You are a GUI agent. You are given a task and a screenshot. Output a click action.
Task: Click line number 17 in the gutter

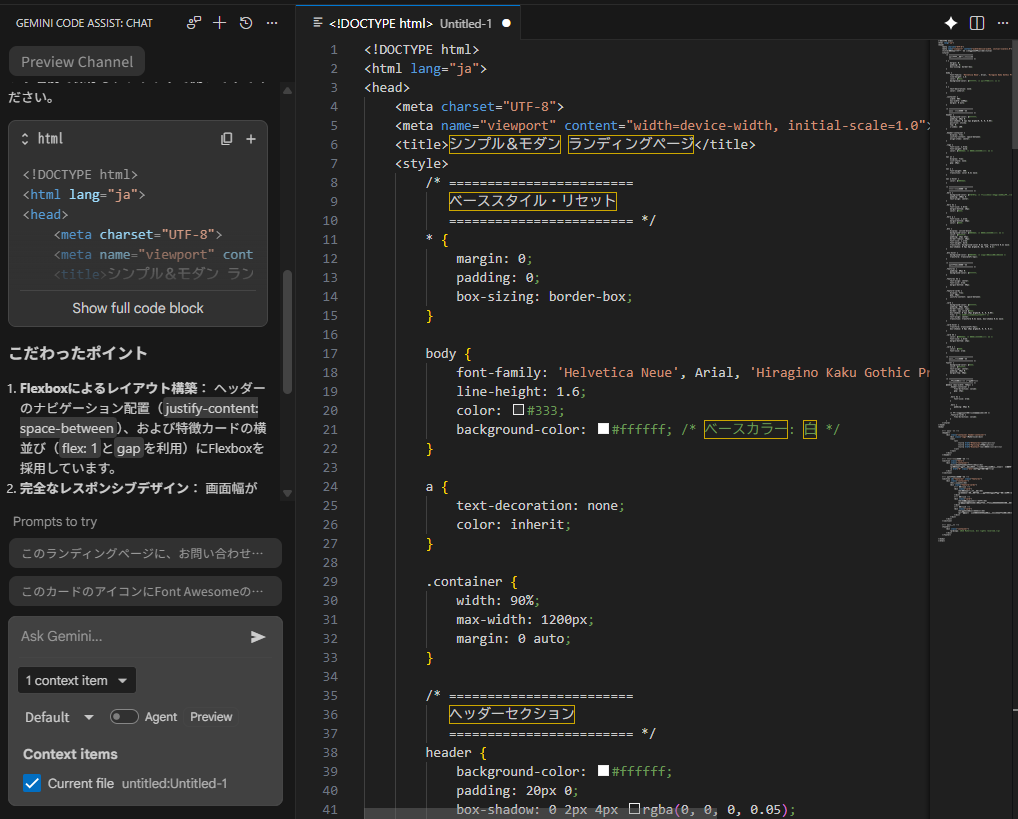(330, 353)
